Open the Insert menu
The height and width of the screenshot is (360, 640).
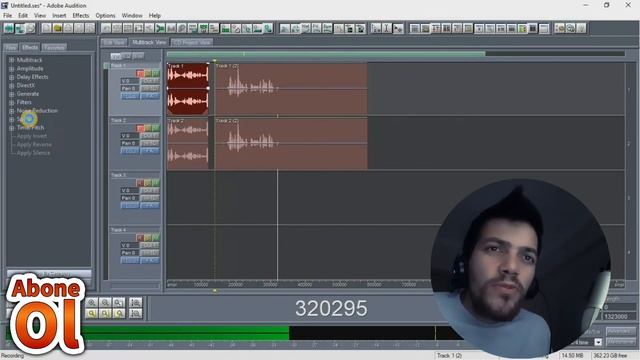click(x=59, y=16)
